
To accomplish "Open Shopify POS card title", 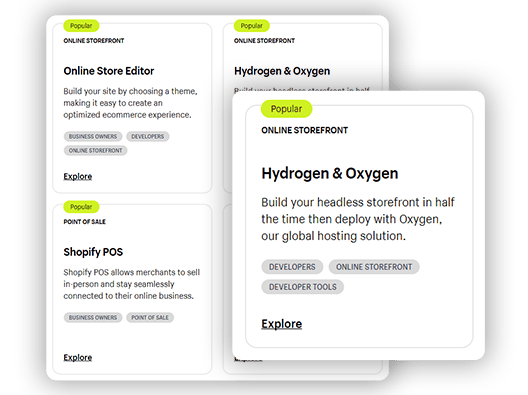I will tap(93, 252).
